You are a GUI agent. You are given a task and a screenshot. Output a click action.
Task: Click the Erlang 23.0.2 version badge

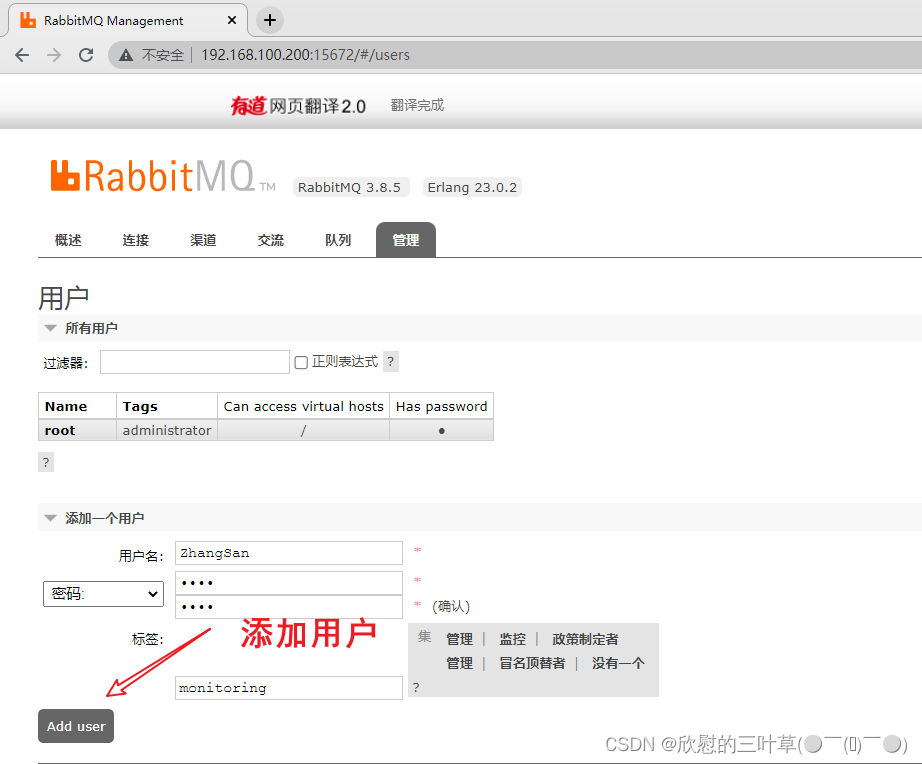click(472, 188)
